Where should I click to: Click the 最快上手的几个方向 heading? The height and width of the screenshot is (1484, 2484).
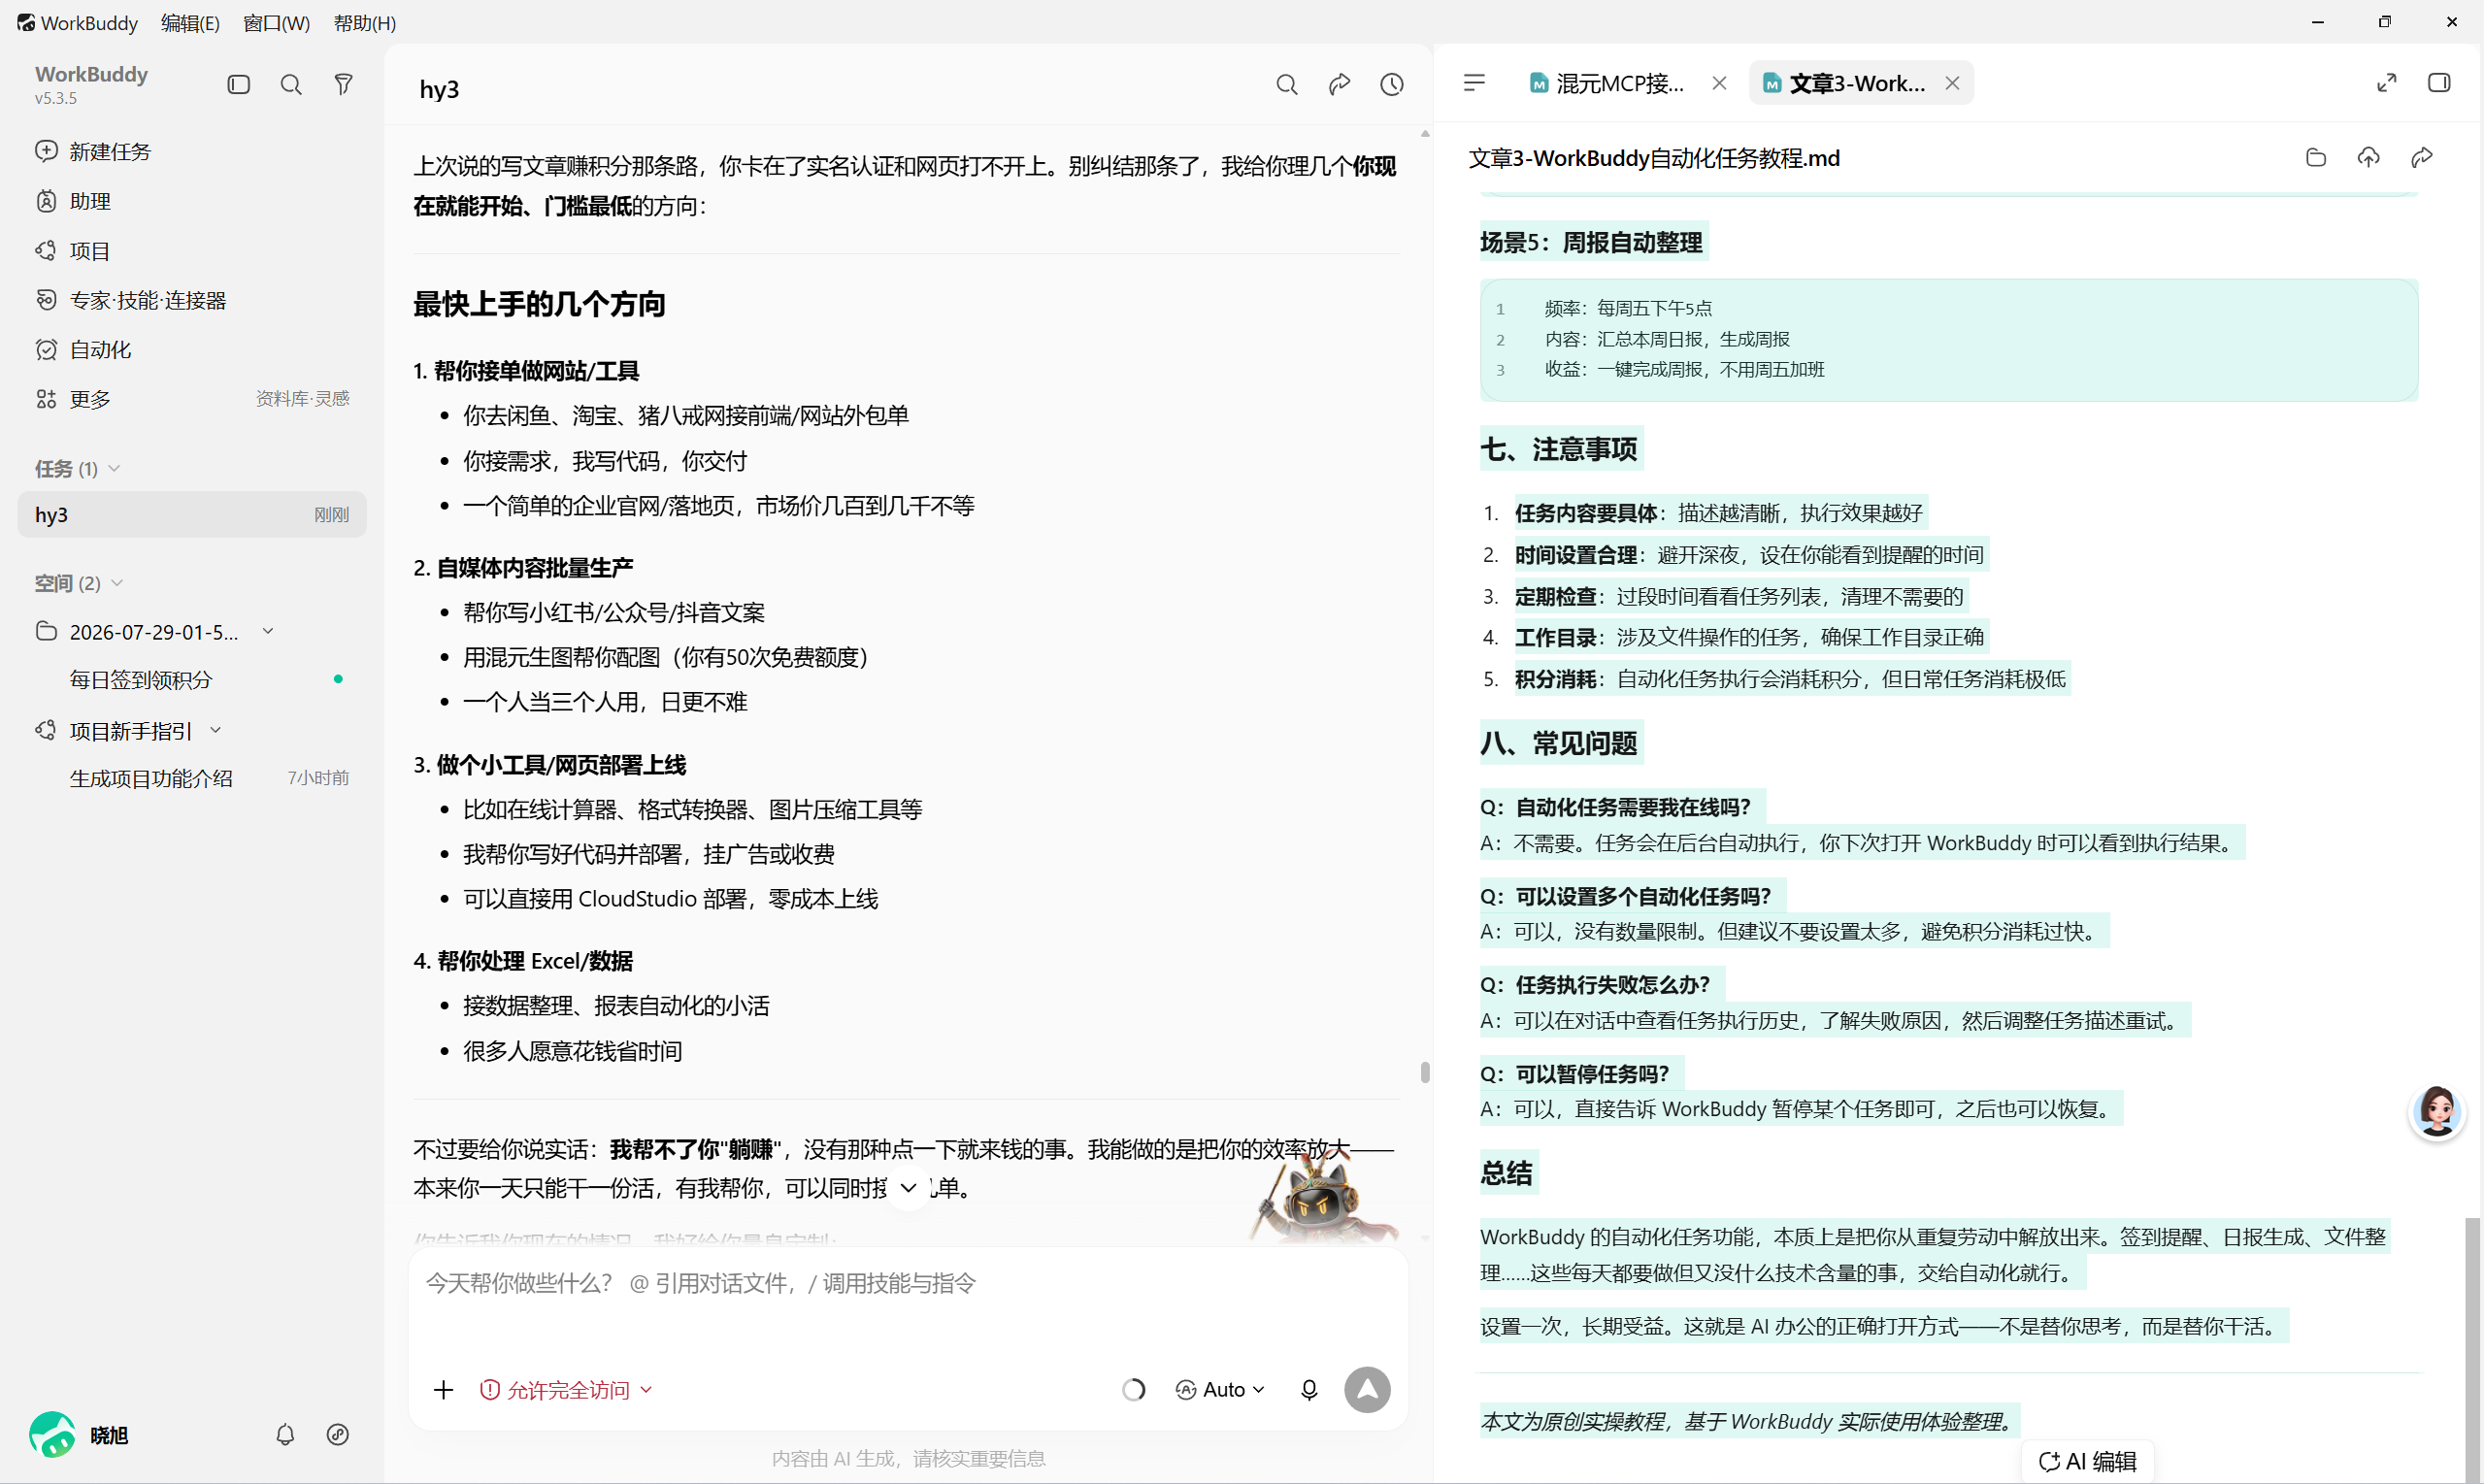539,304
